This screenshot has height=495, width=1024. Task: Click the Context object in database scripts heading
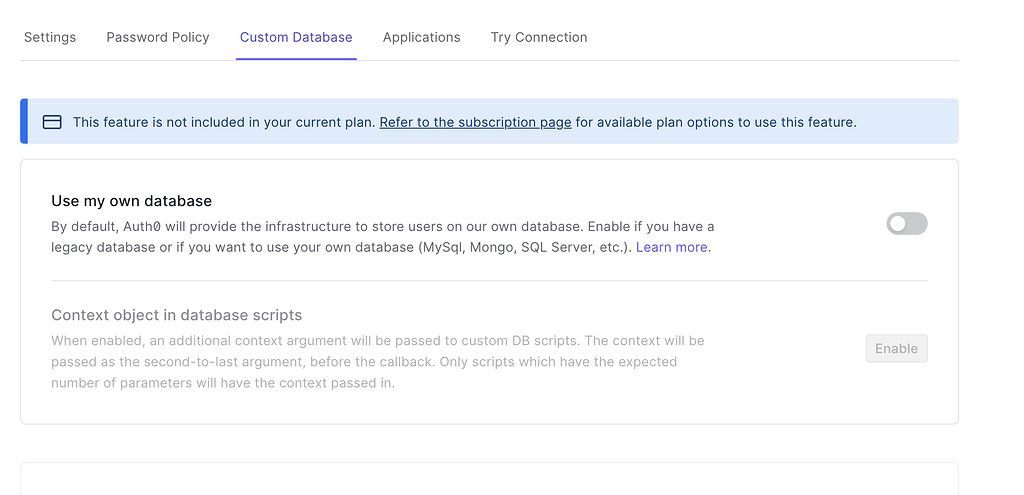pos(176,315)
